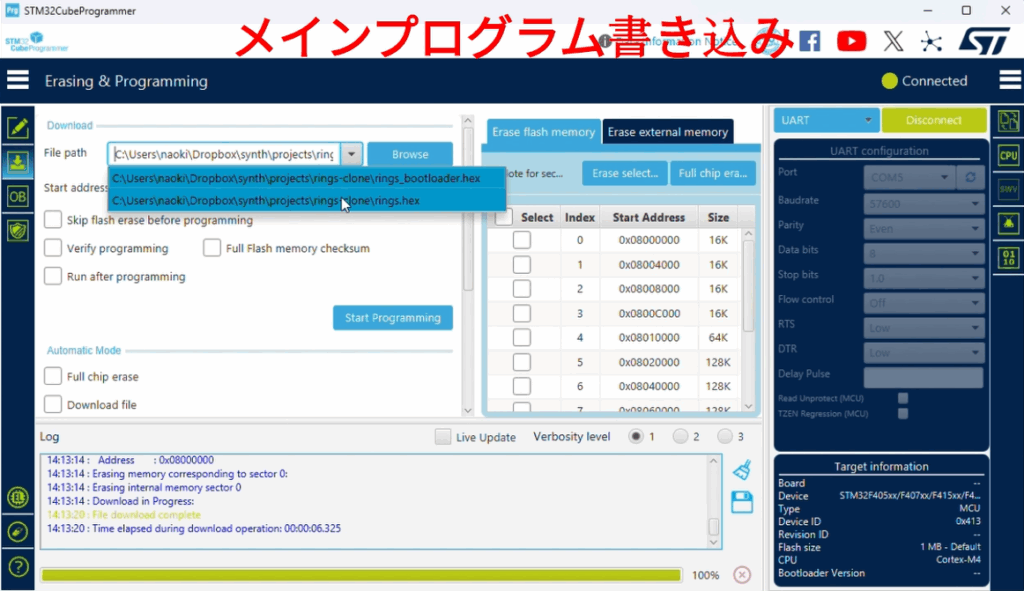Click the download progress bar
The height and width of the screenshot is (591, 1024).
click(x=361, y=575)
